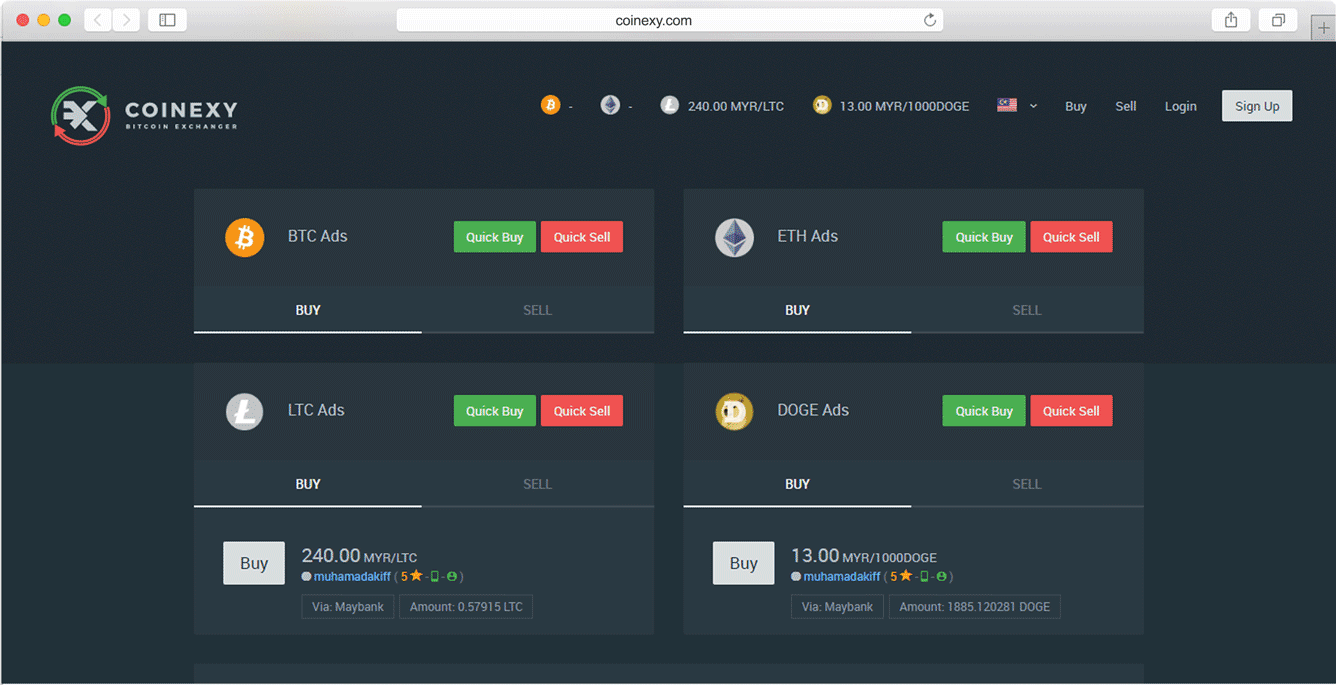This screenshot has height=685, width=1336.
Task: Click the Ethereum price icon in the header
Action: click(x=610, y=105)
